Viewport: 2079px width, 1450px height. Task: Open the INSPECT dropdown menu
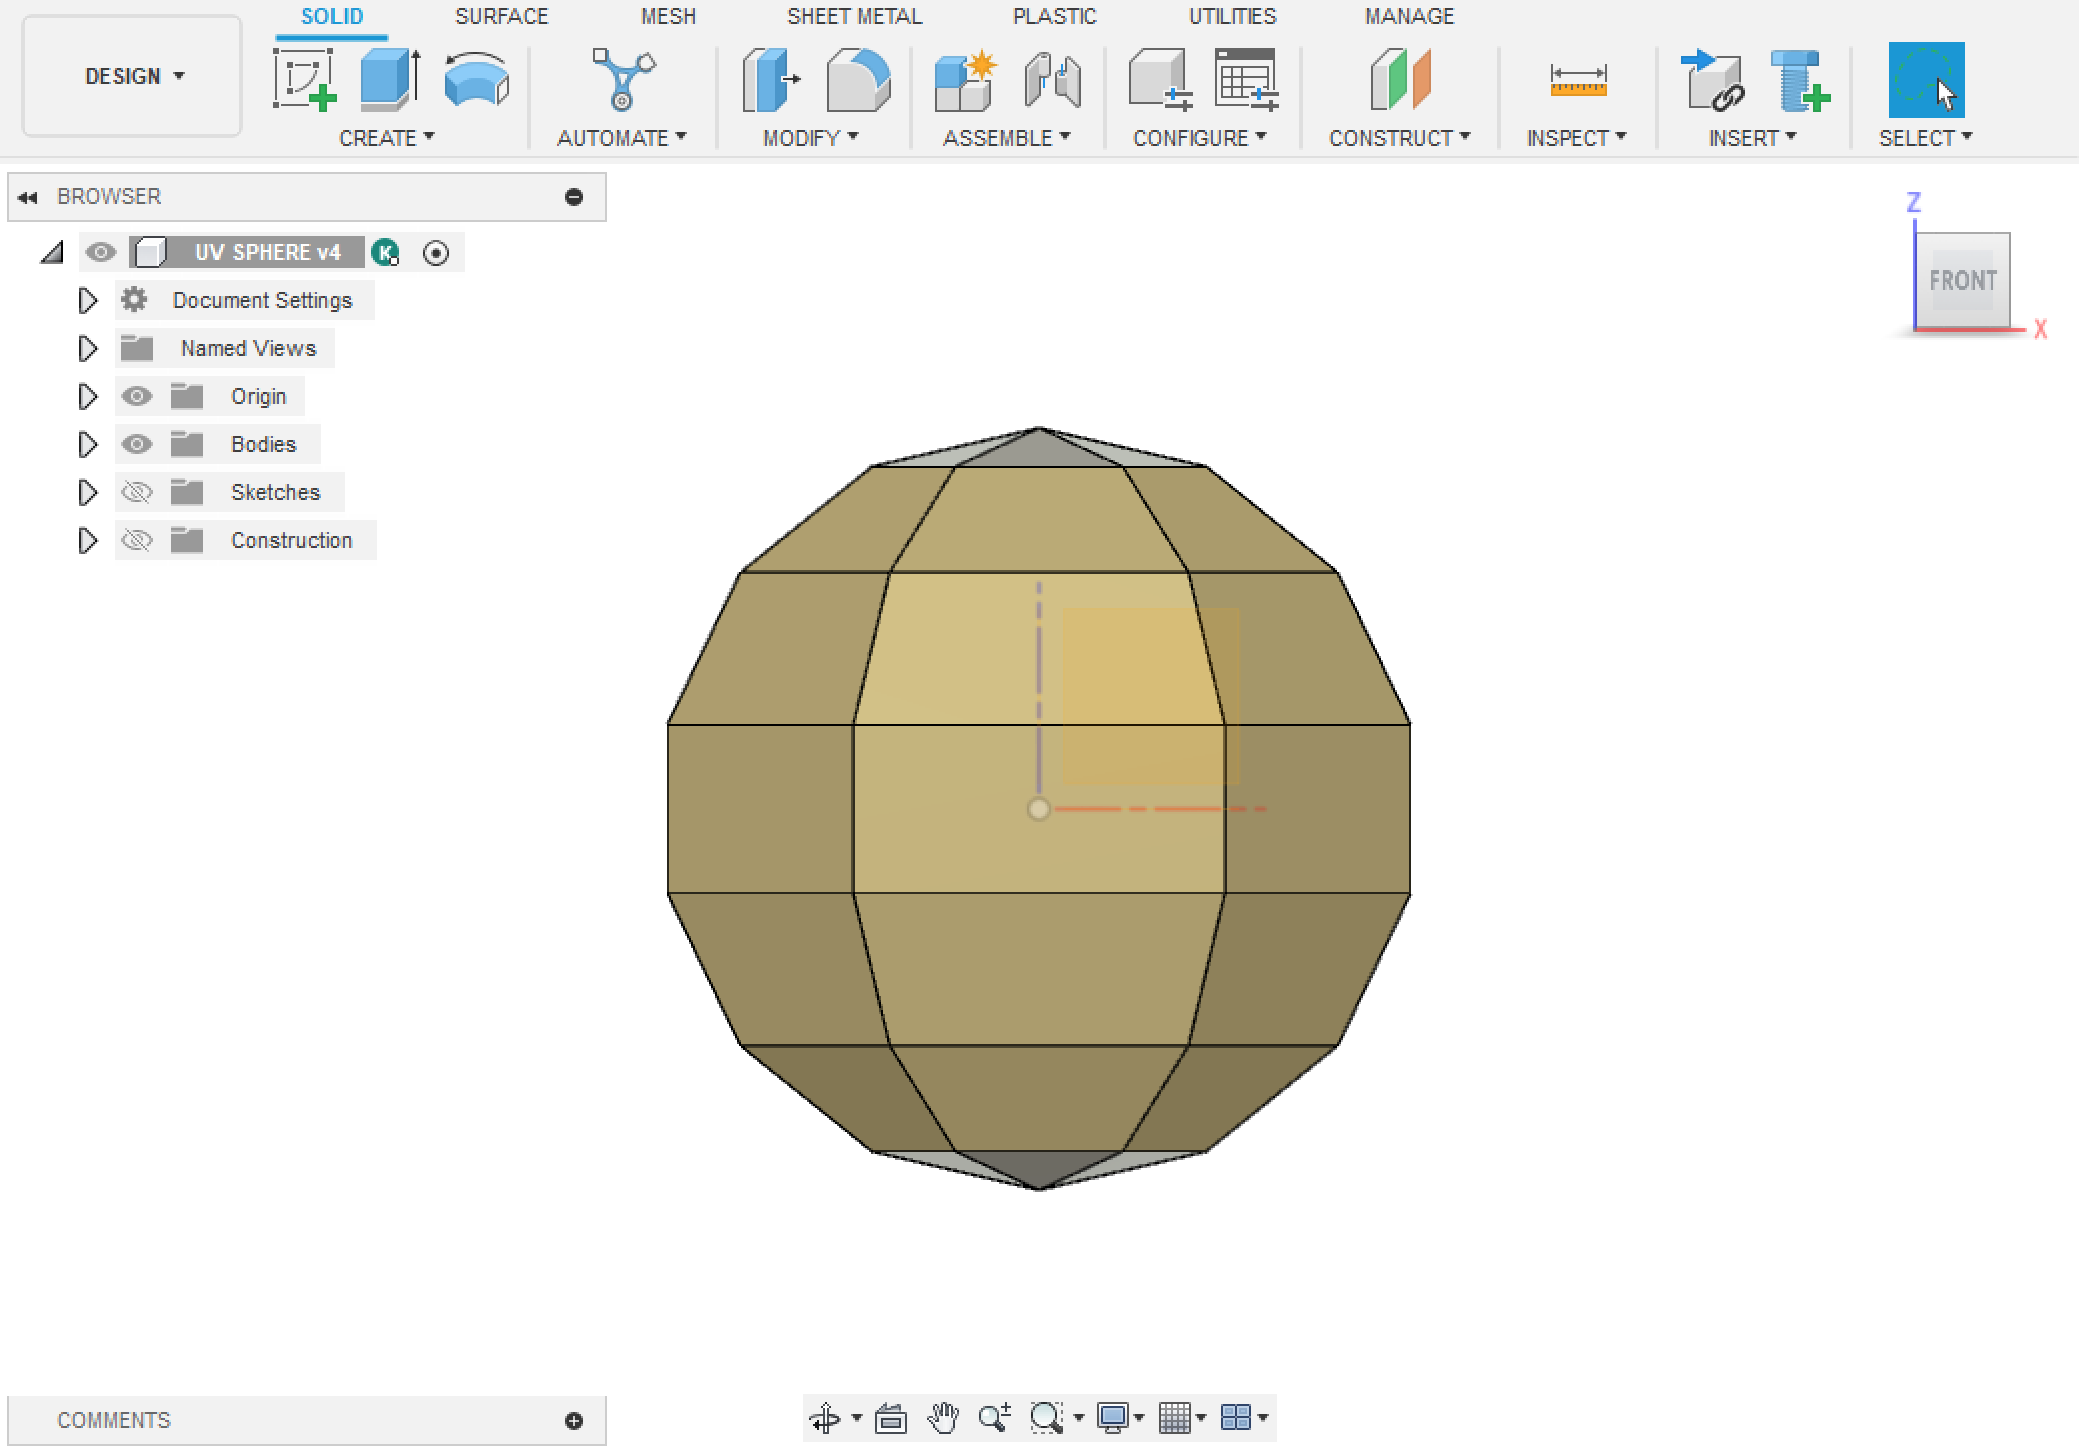tap(1576, 138)
